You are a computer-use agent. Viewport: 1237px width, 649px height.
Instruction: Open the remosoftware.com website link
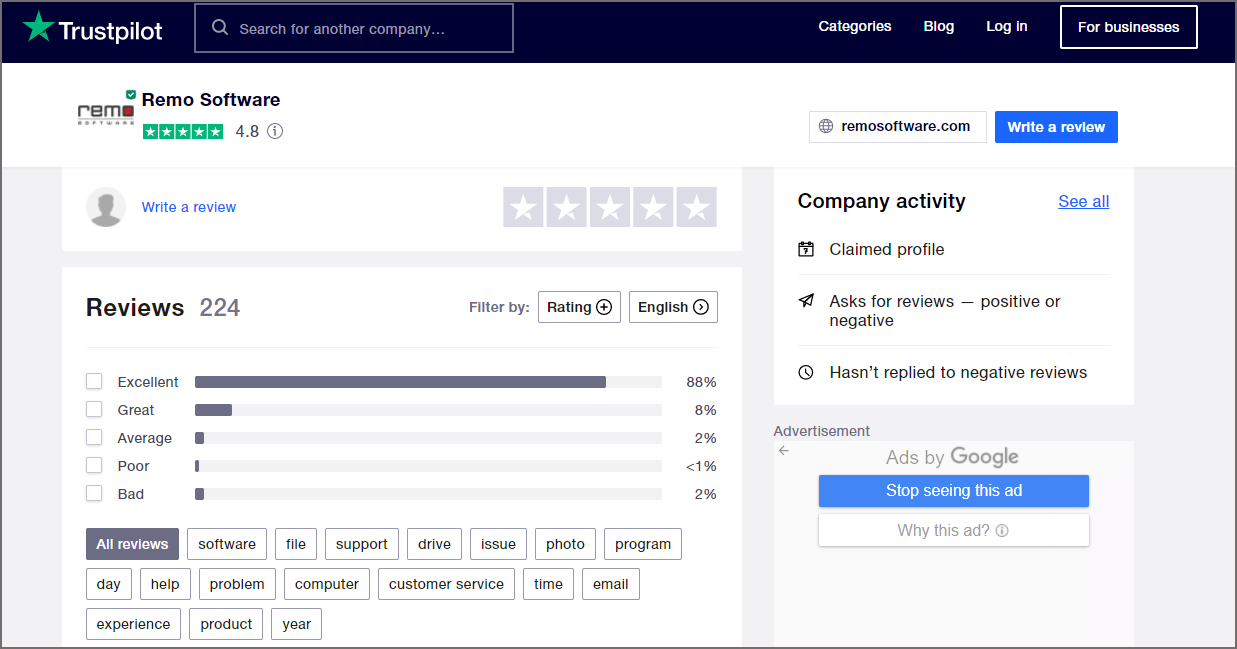[x=898, y=127]
